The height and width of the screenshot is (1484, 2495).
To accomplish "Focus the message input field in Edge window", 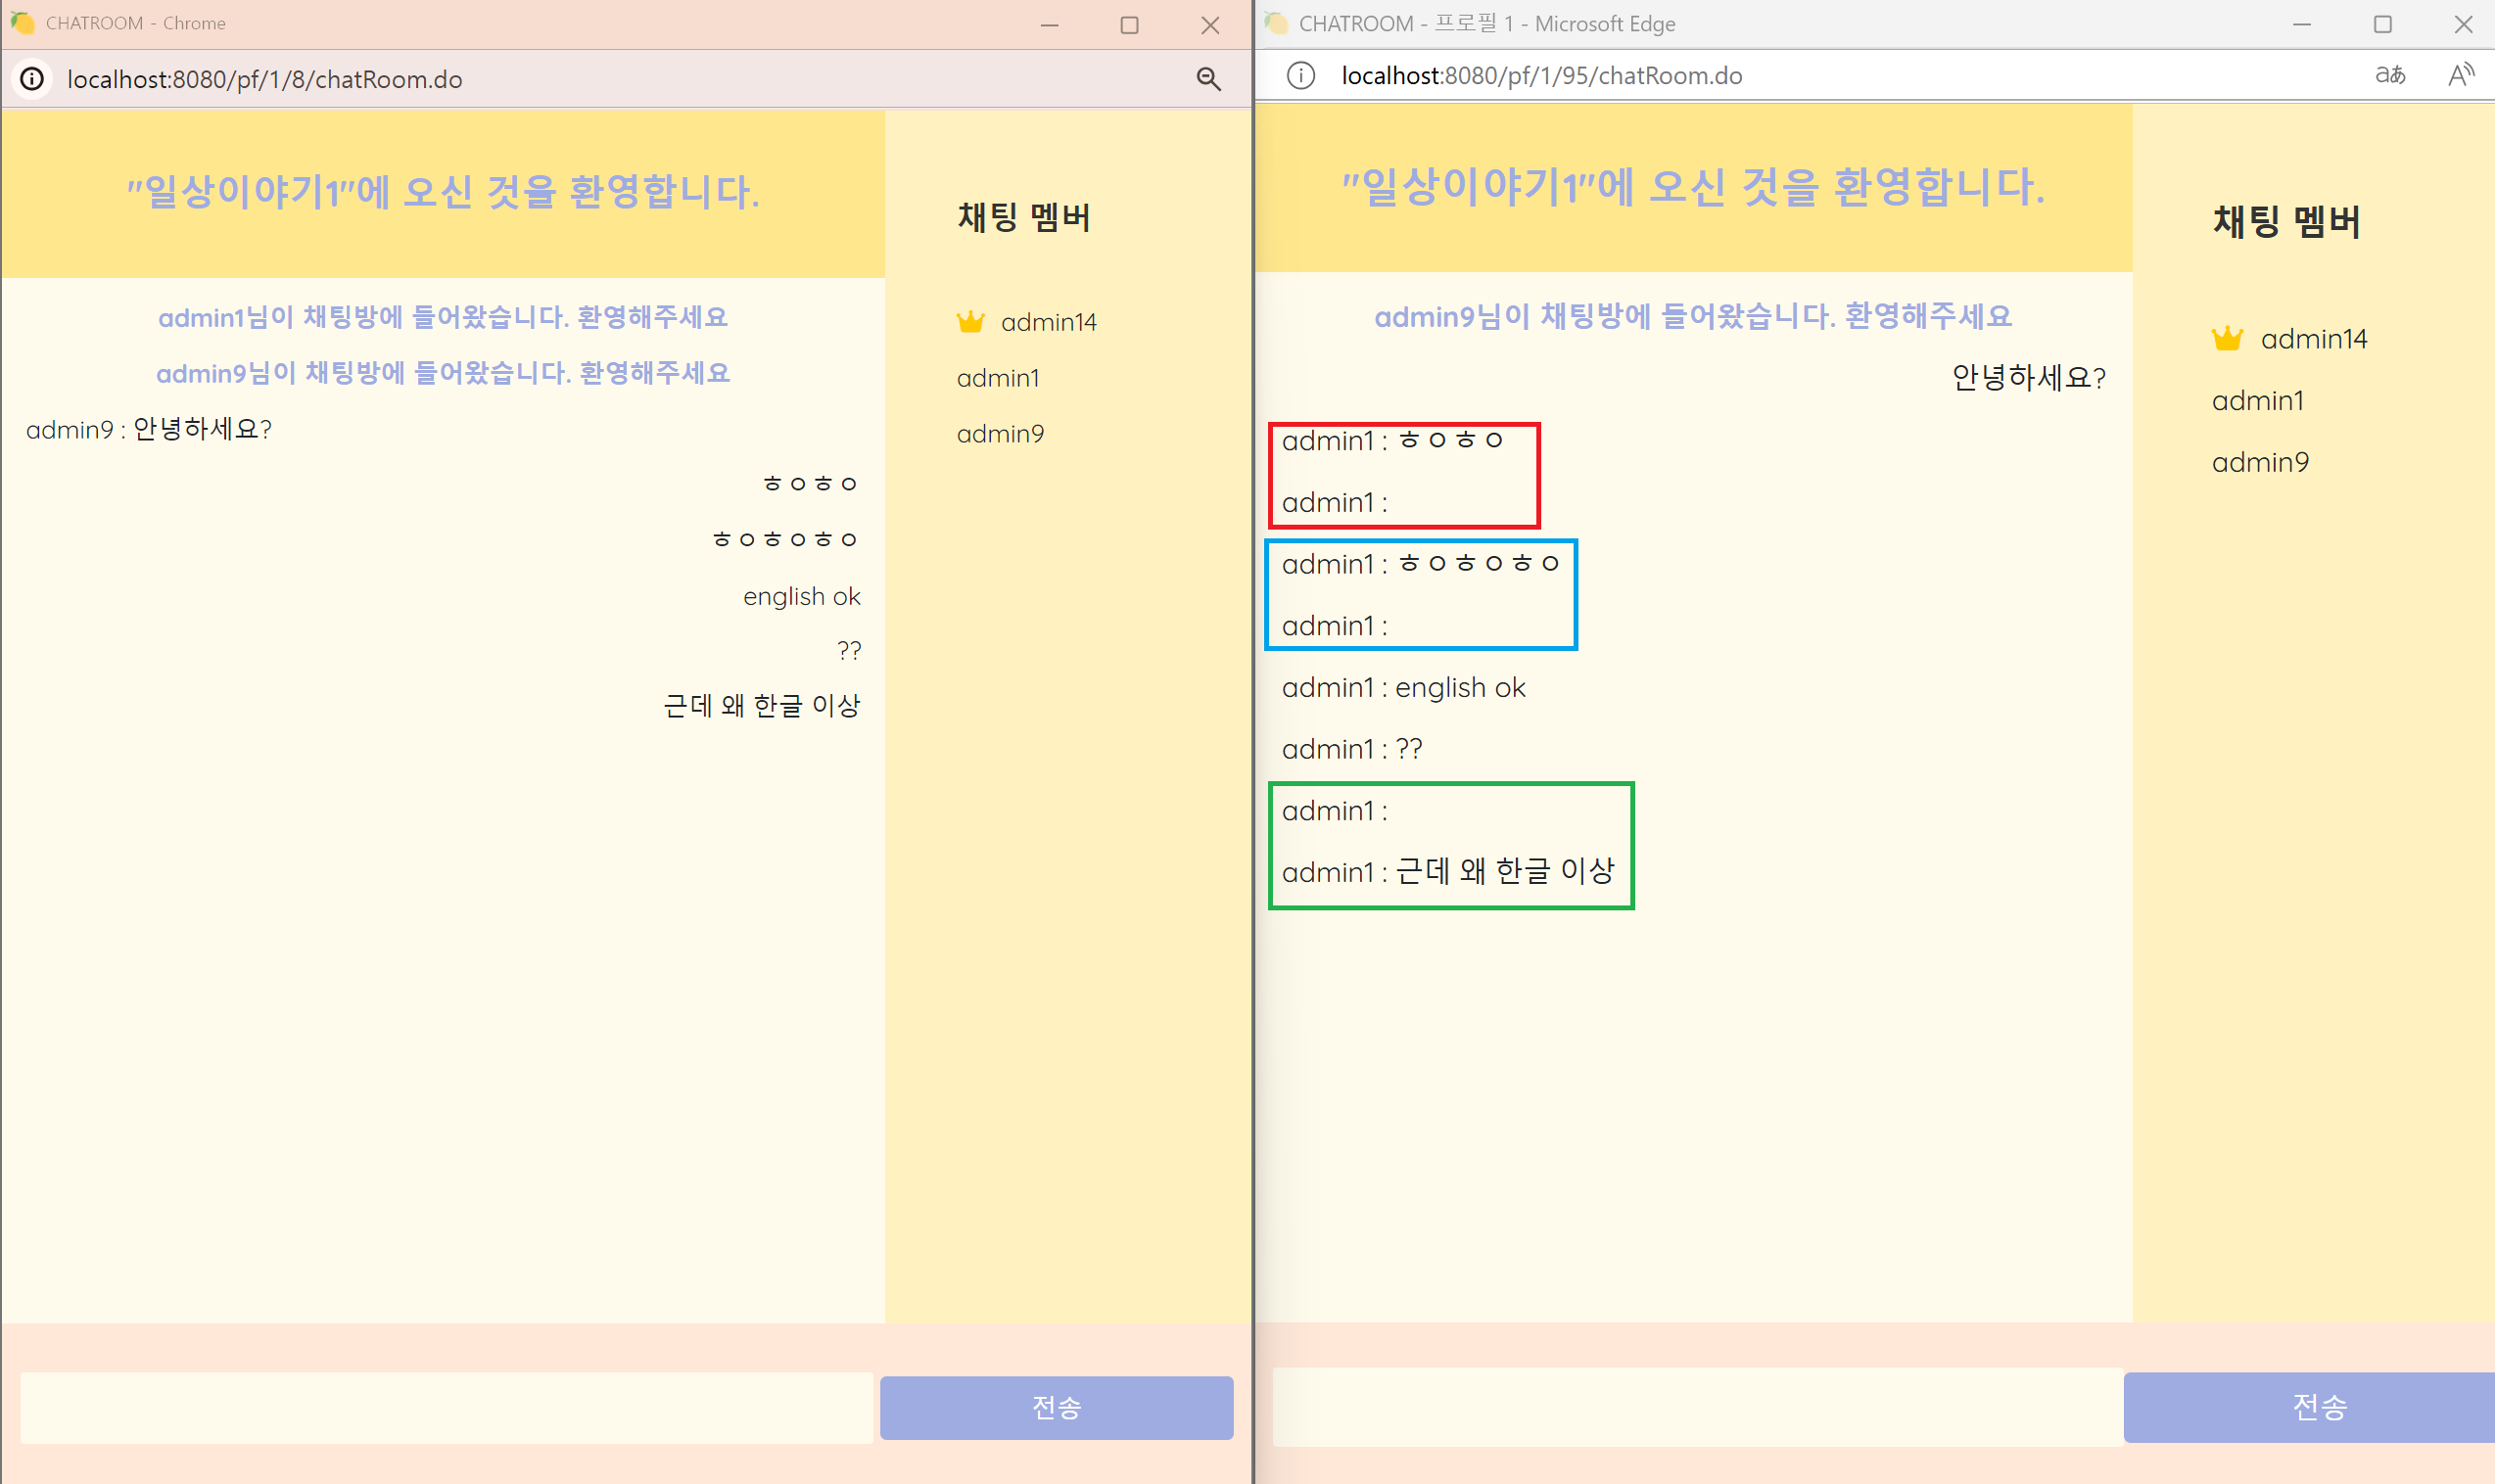I will 1697,1406.
